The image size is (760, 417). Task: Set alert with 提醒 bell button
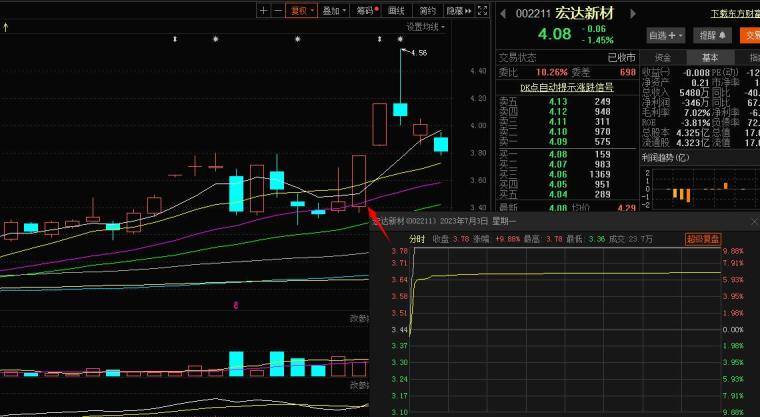pos(712,35)
